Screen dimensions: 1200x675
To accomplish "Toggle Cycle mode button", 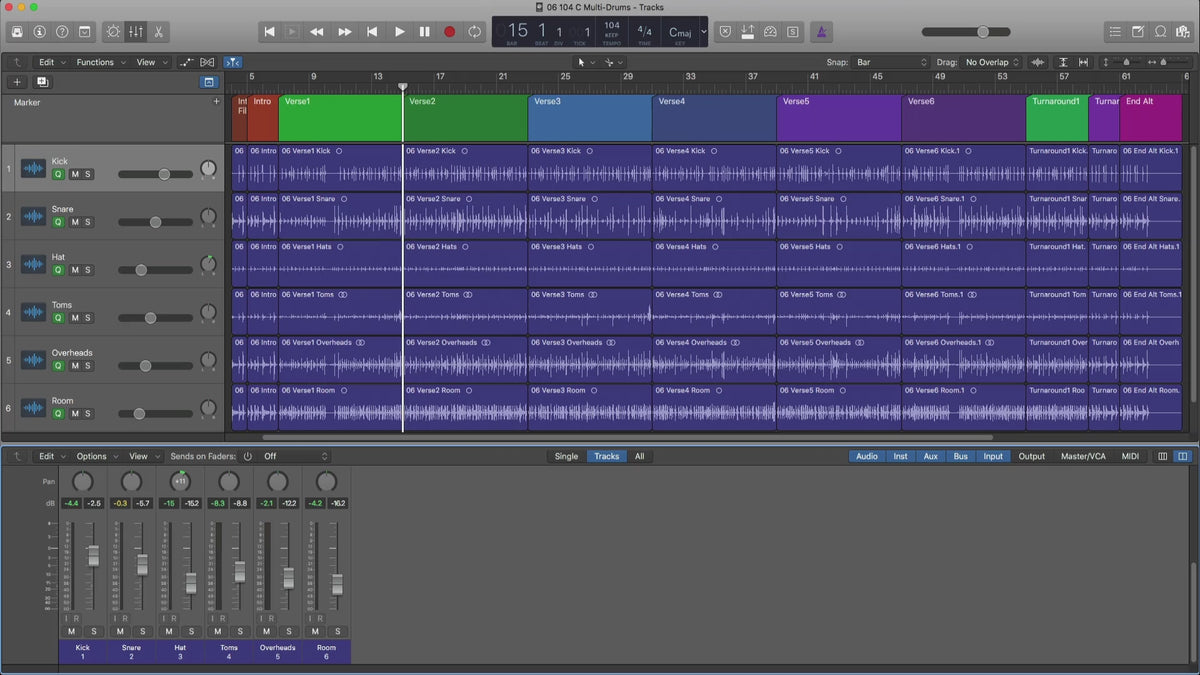I will 474,32.
